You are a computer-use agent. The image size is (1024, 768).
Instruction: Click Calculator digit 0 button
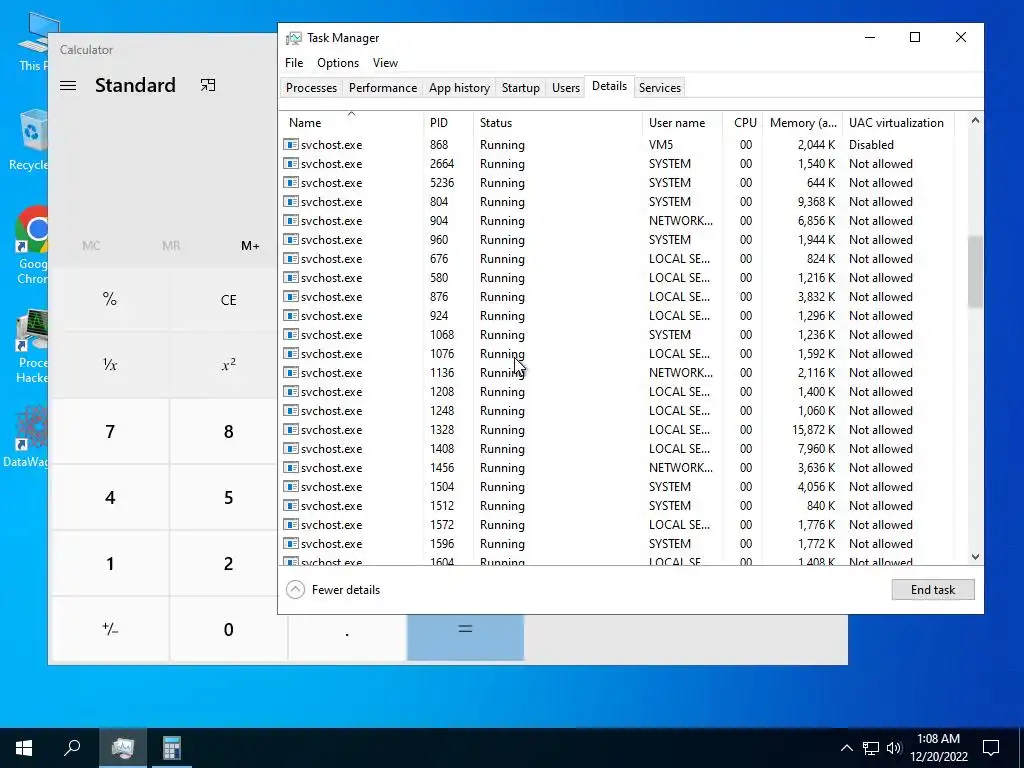click(228, 629)
